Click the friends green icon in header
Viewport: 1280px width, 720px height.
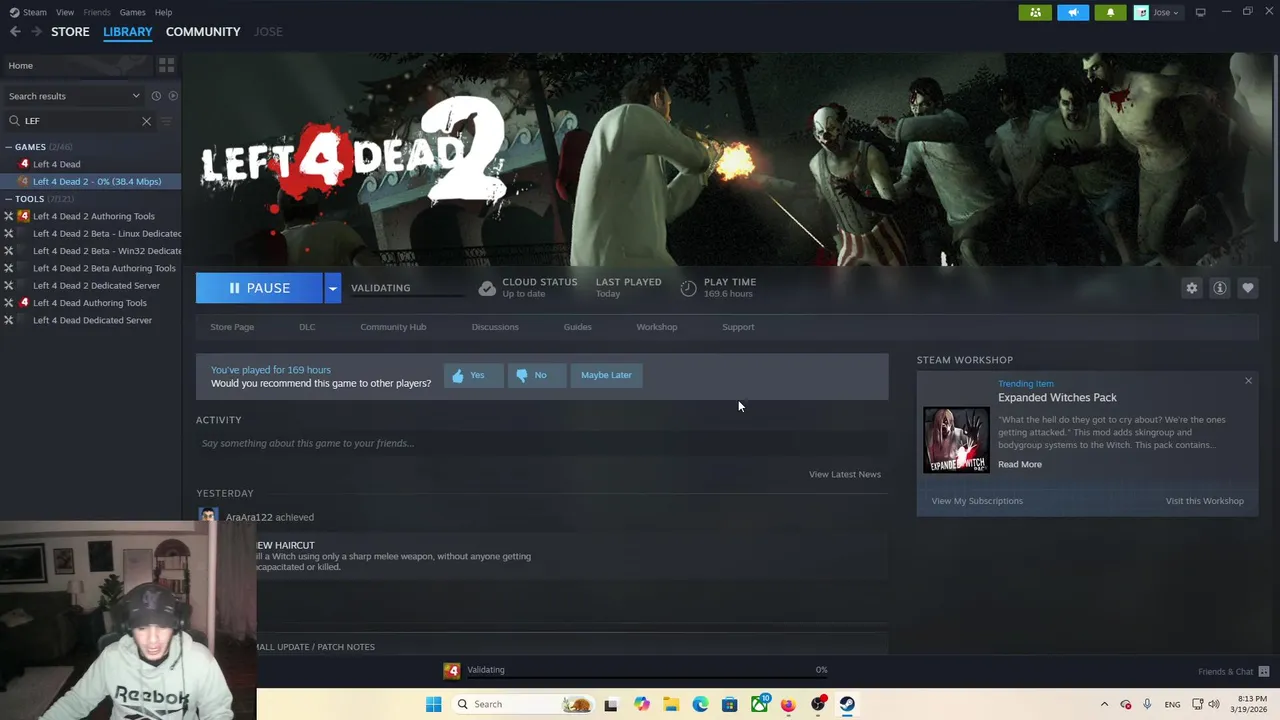coord(1035,12)
